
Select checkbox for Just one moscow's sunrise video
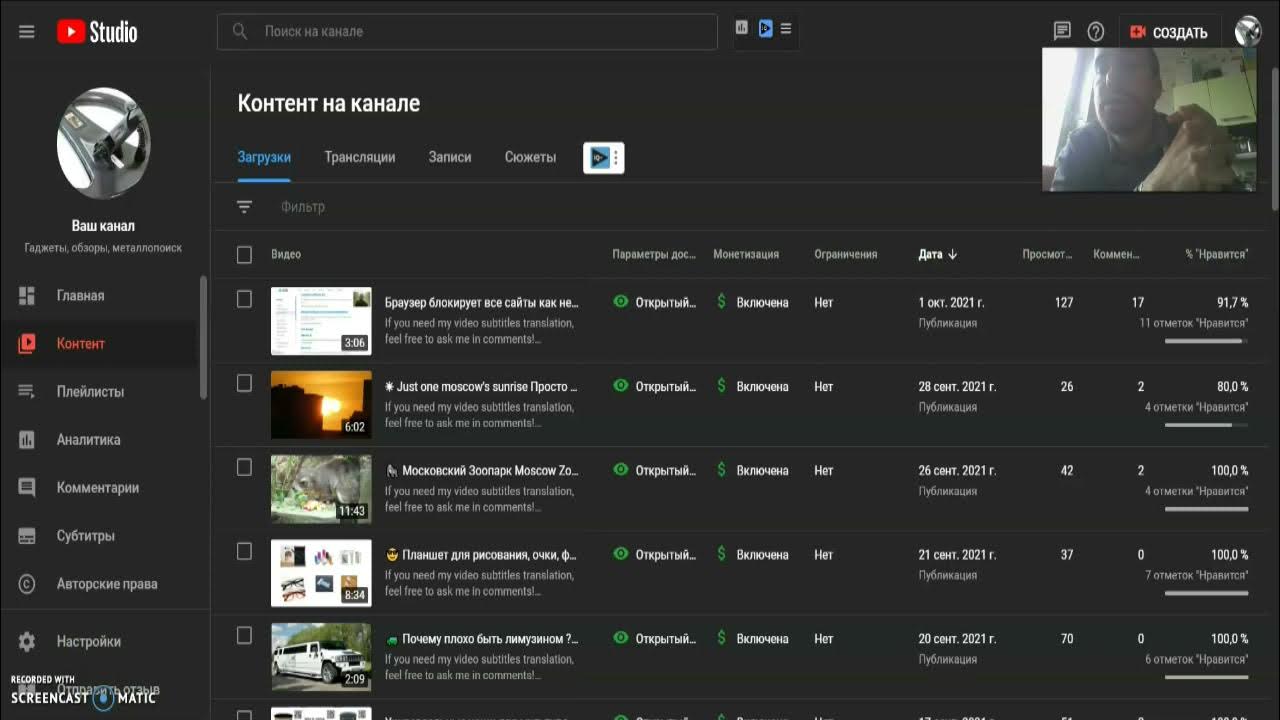pos(244,384)
